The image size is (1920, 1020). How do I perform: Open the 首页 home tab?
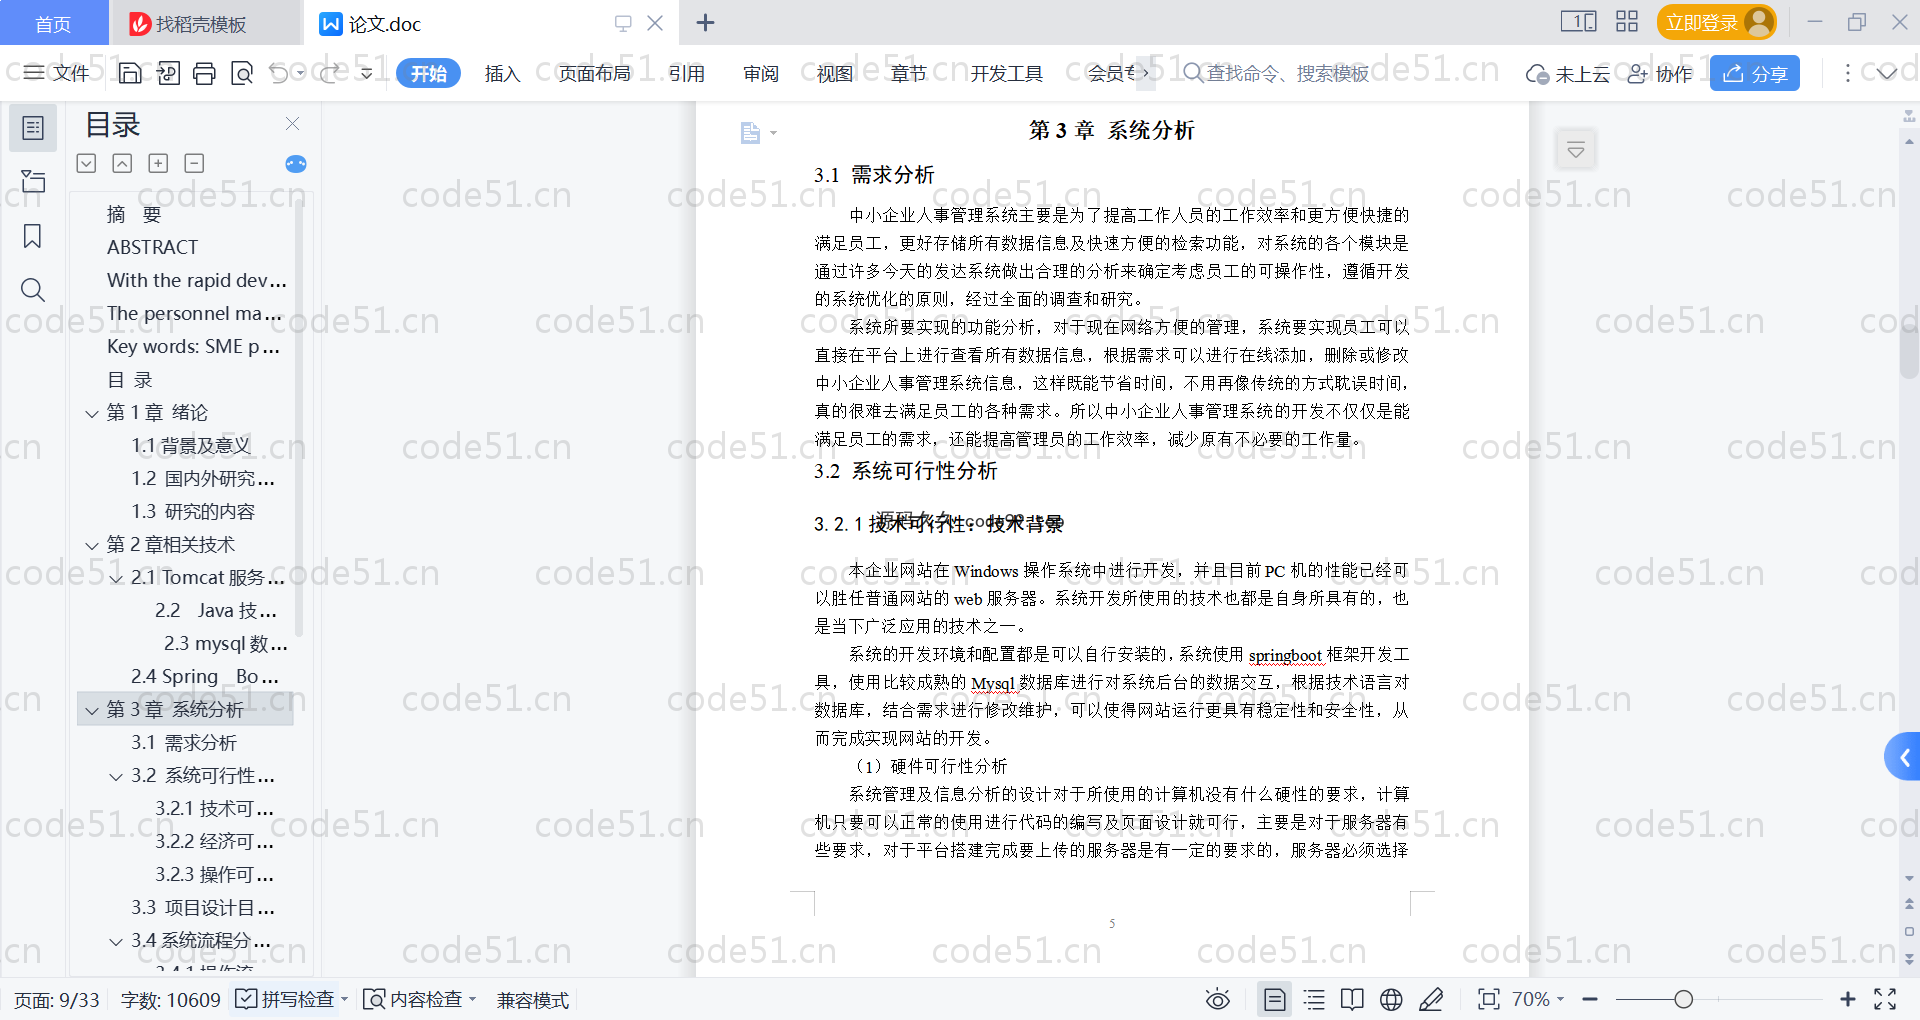53,23
